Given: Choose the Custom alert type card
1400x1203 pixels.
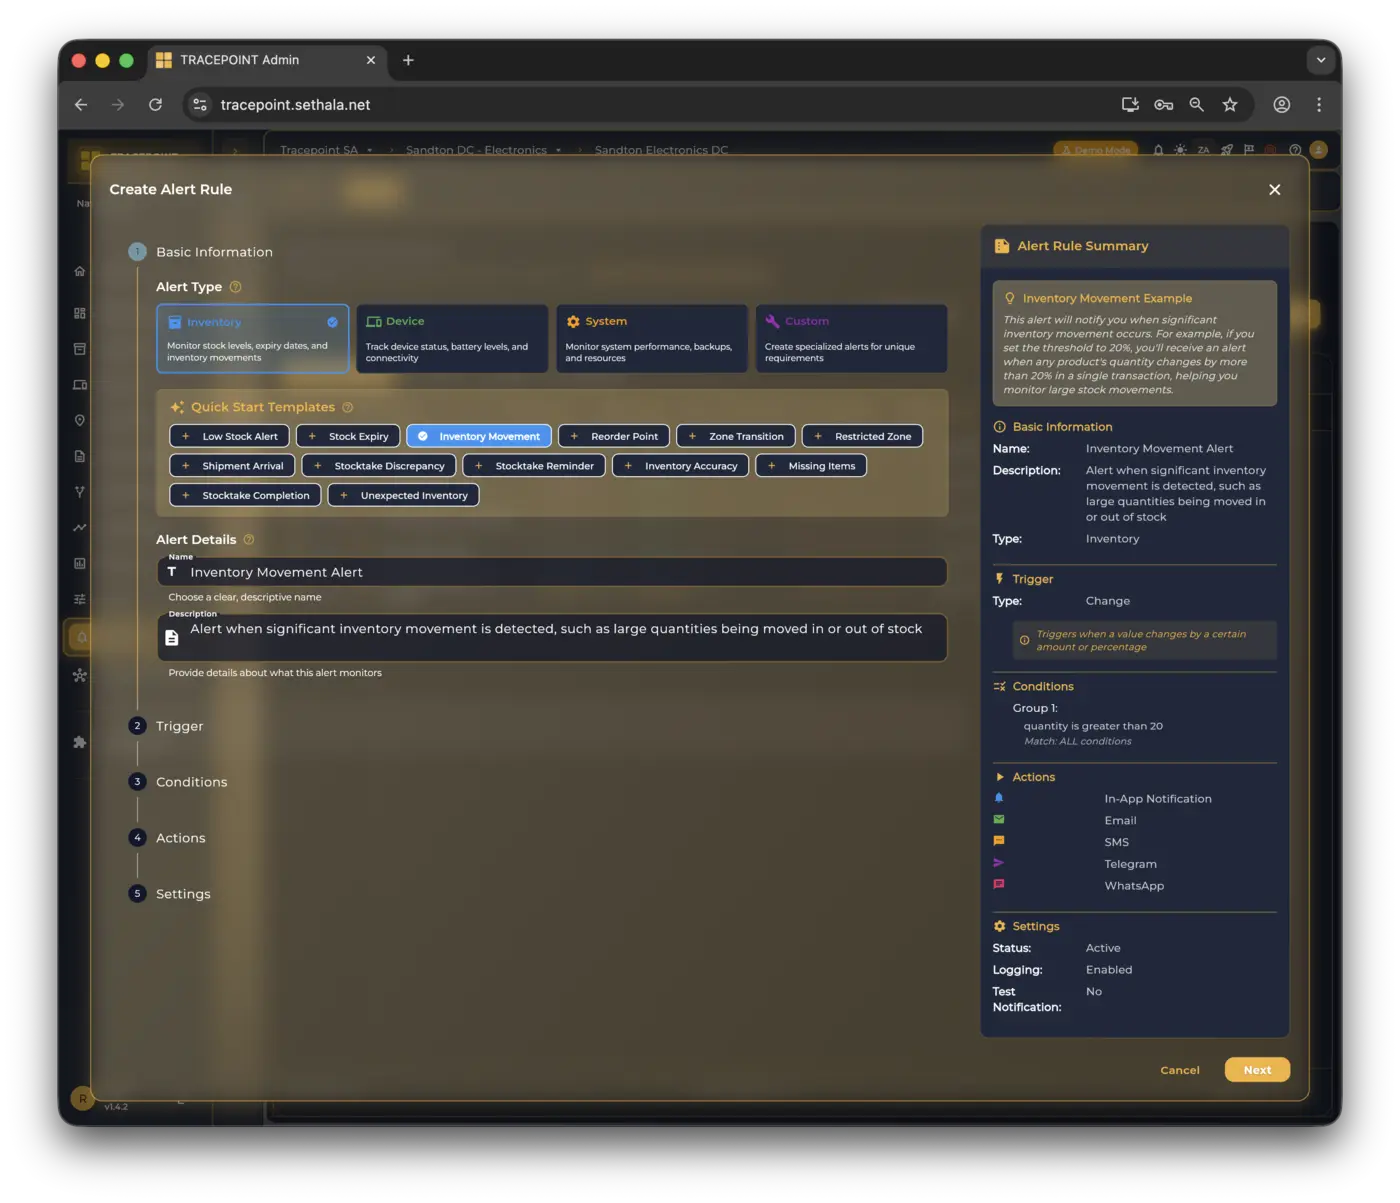Looking at the screenshot, I should (x=851, y=339).
